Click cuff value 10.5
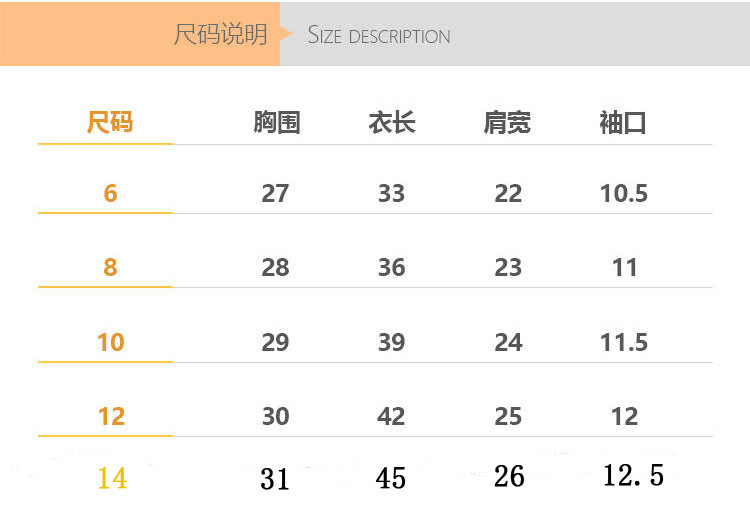Screen dimensions: 750x513 pos(624,193)
